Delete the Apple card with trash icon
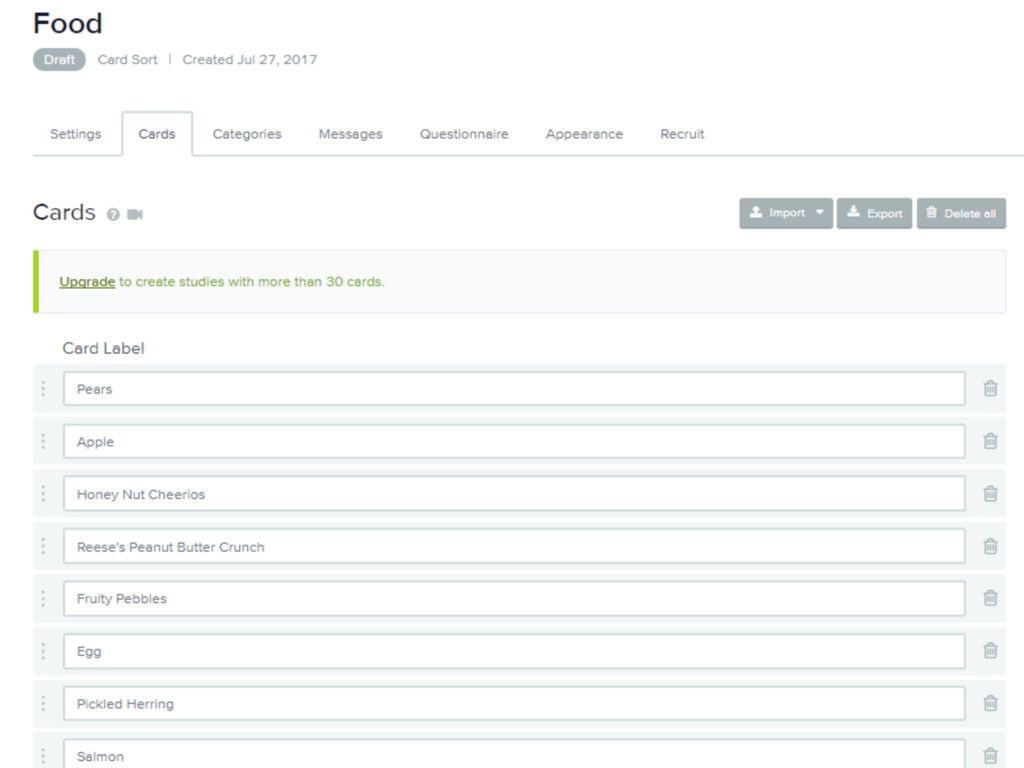This screenshot has height=768, width=1024. click(x=990, y=441)
